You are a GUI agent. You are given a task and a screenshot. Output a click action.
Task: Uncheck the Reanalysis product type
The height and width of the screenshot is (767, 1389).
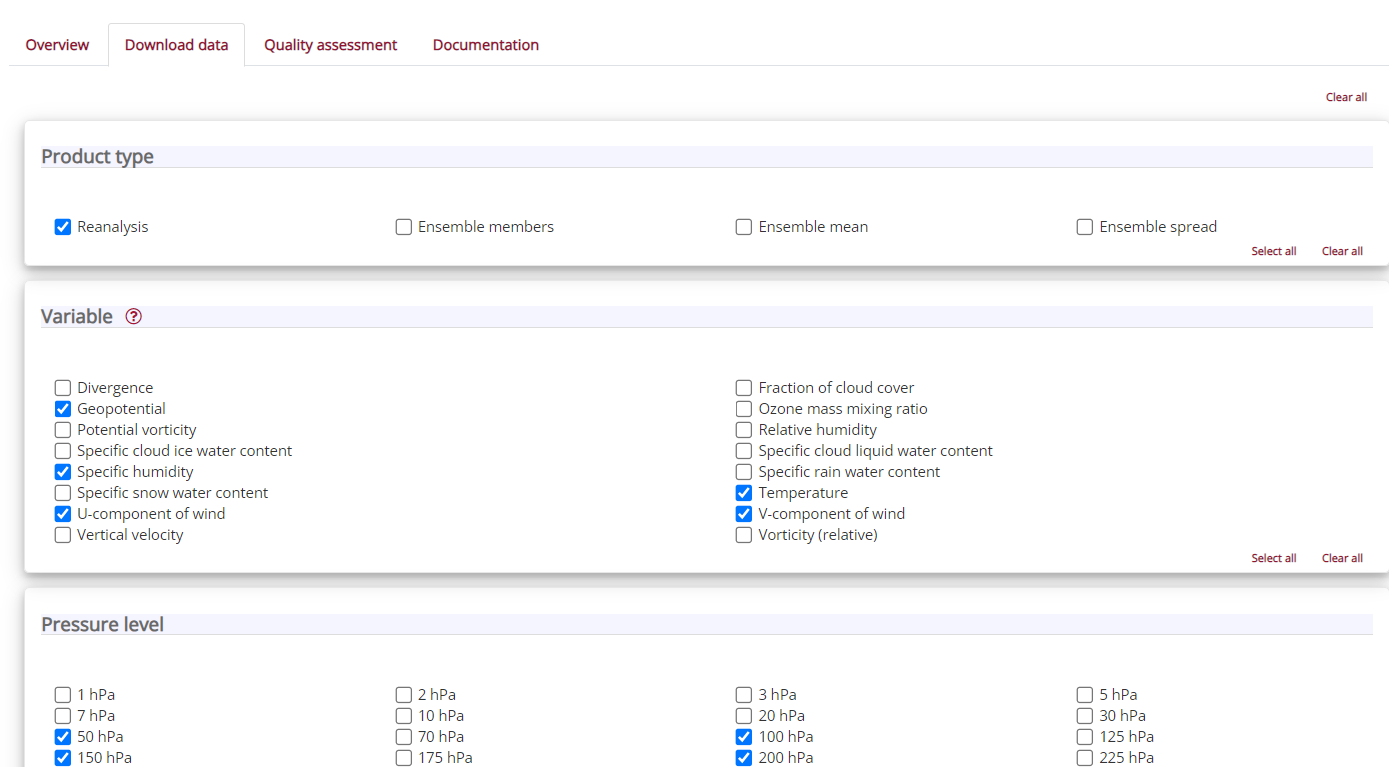tap(63, 227)
